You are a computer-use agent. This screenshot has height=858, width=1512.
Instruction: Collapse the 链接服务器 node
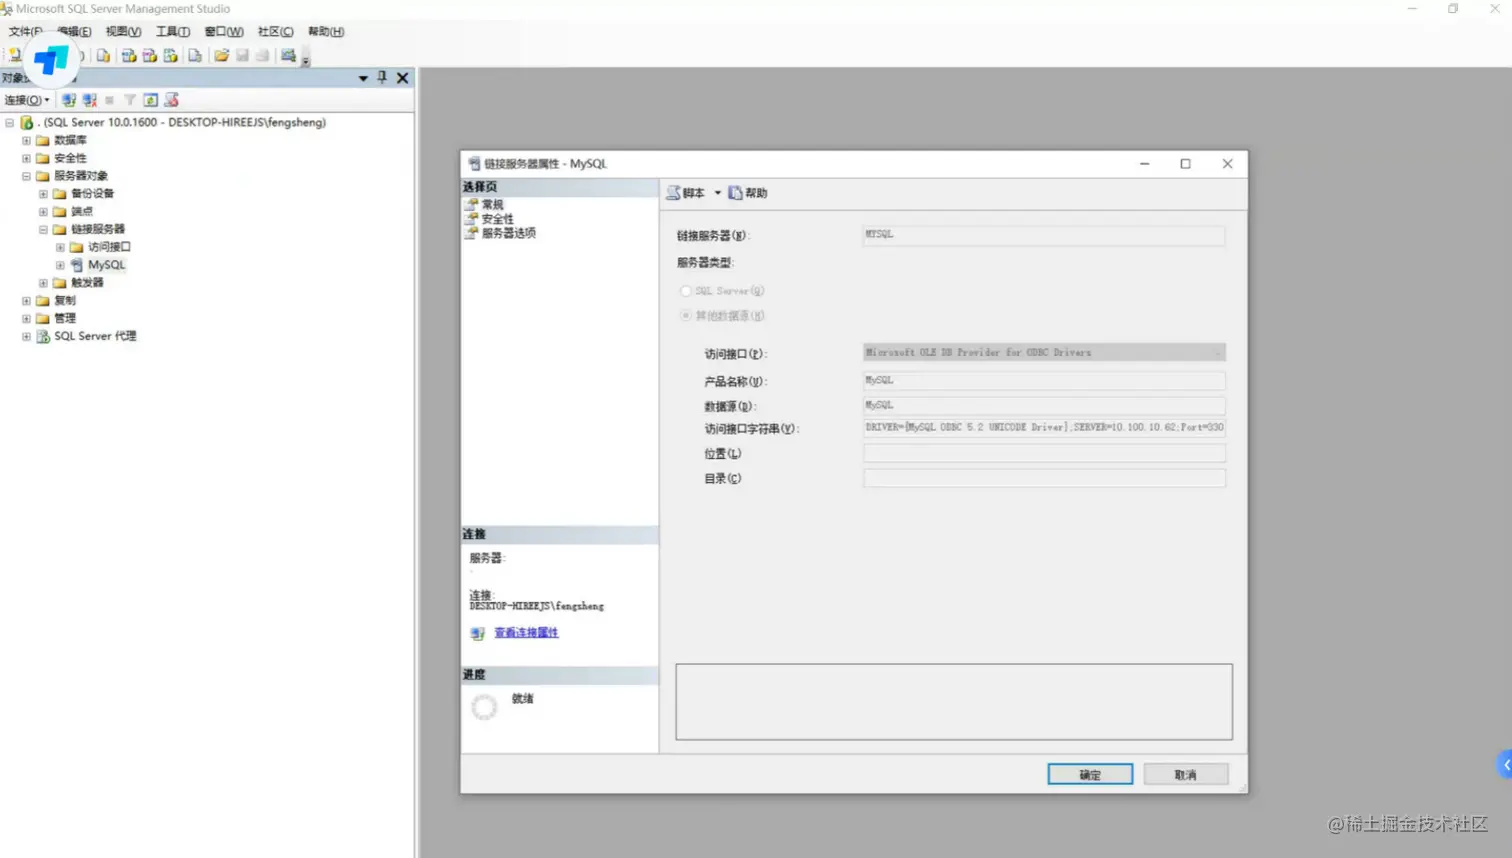pos(43,230)
